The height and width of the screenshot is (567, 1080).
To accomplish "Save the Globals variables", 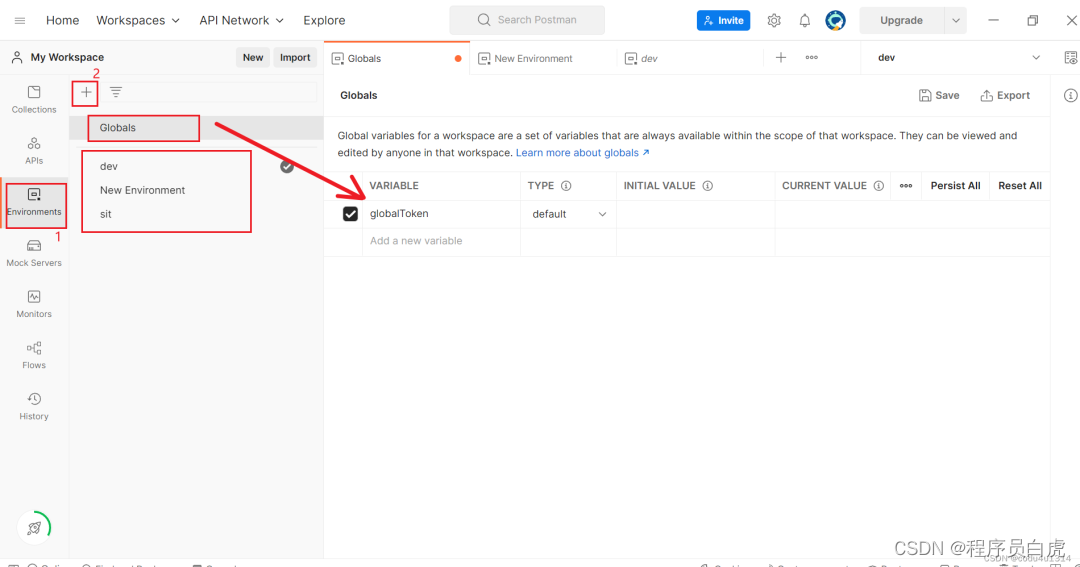I will [x=939, y=96].
